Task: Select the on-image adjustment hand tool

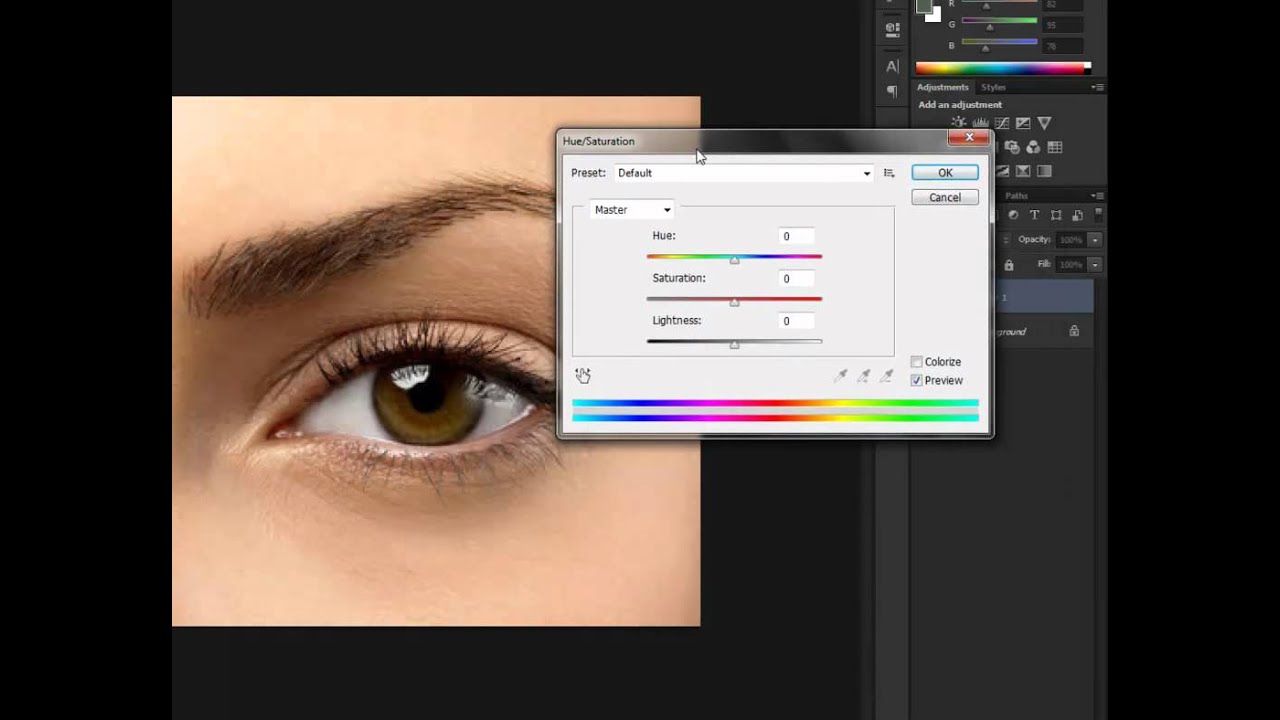Action: 583,376
